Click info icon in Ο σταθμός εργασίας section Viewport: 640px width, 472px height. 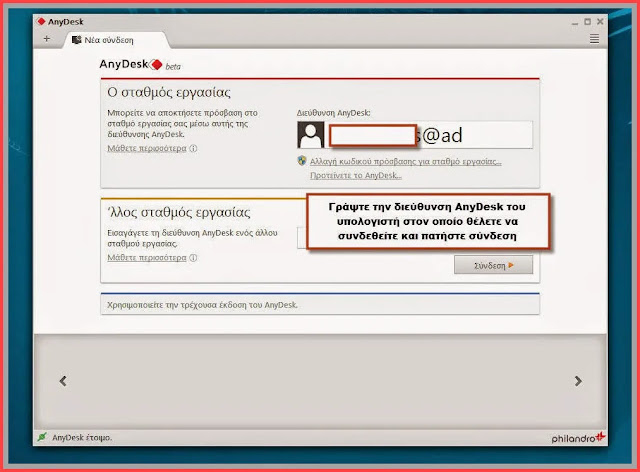coord(193,148)
